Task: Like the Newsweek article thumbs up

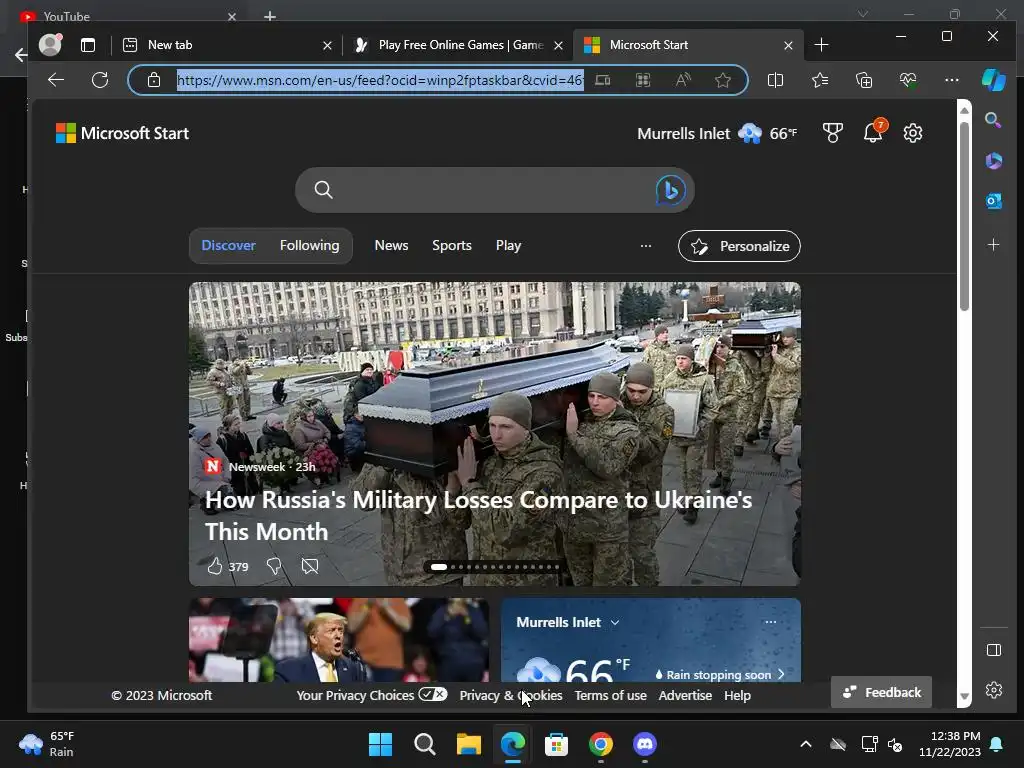Action: (216, 566)
